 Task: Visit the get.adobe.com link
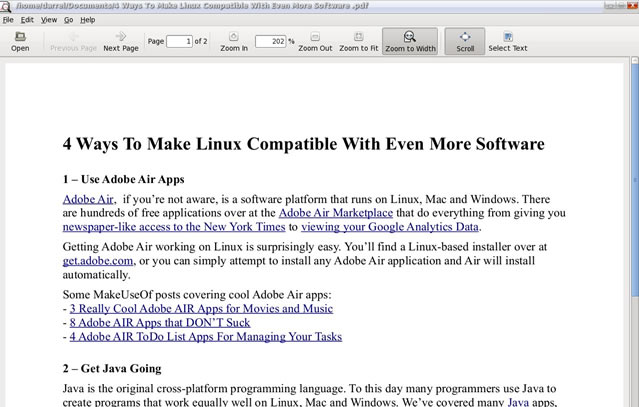point(98,261)
